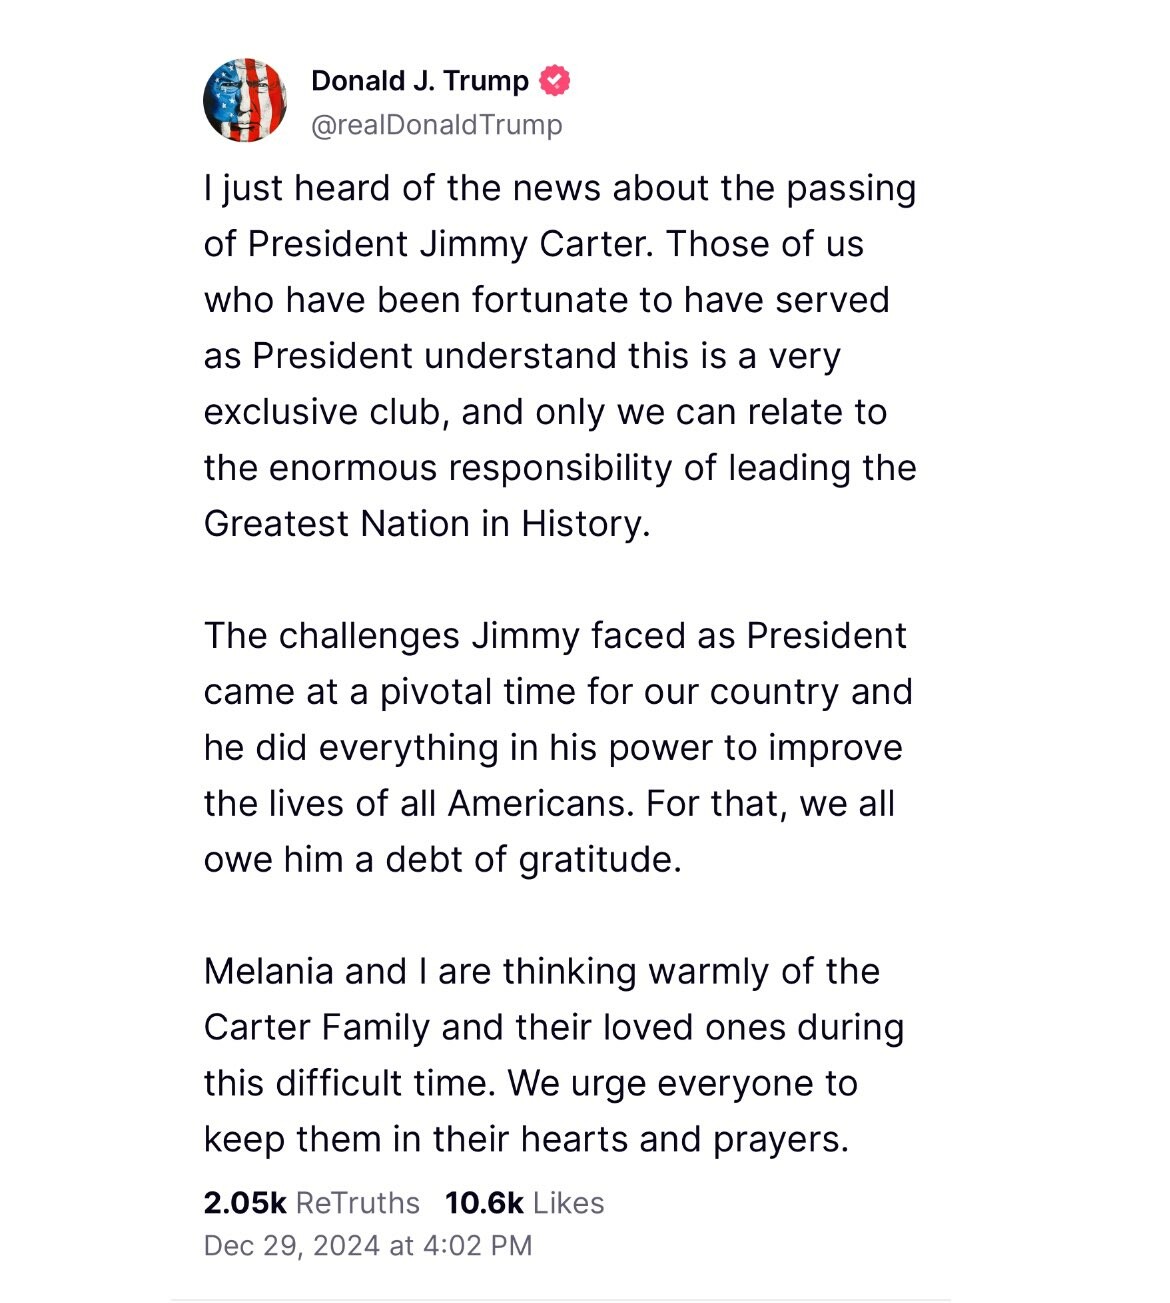Open the flag-painted profile avatar
This screenshot has height=1303, width=1170.
pyautogui.click(x=245, y=100)
